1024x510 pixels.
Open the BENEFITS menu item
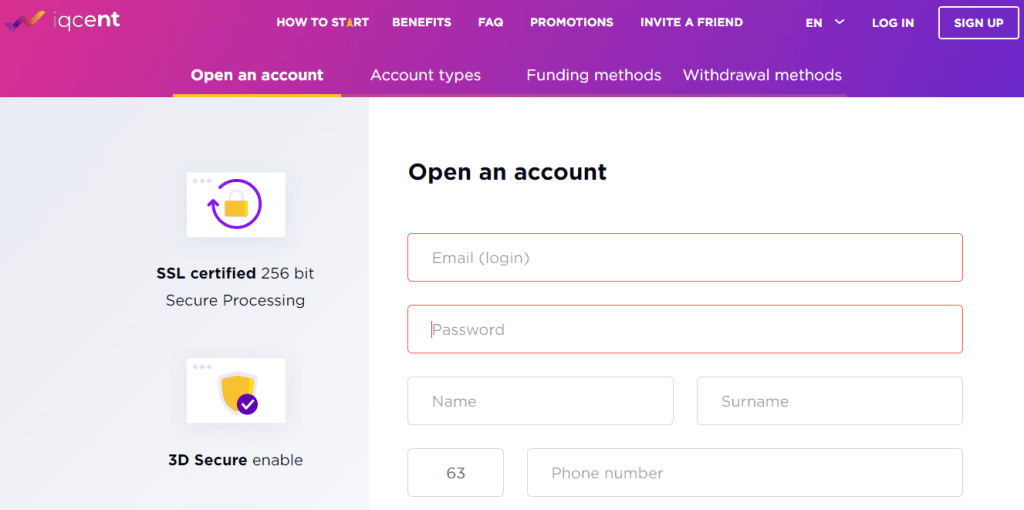click(422, 22)
